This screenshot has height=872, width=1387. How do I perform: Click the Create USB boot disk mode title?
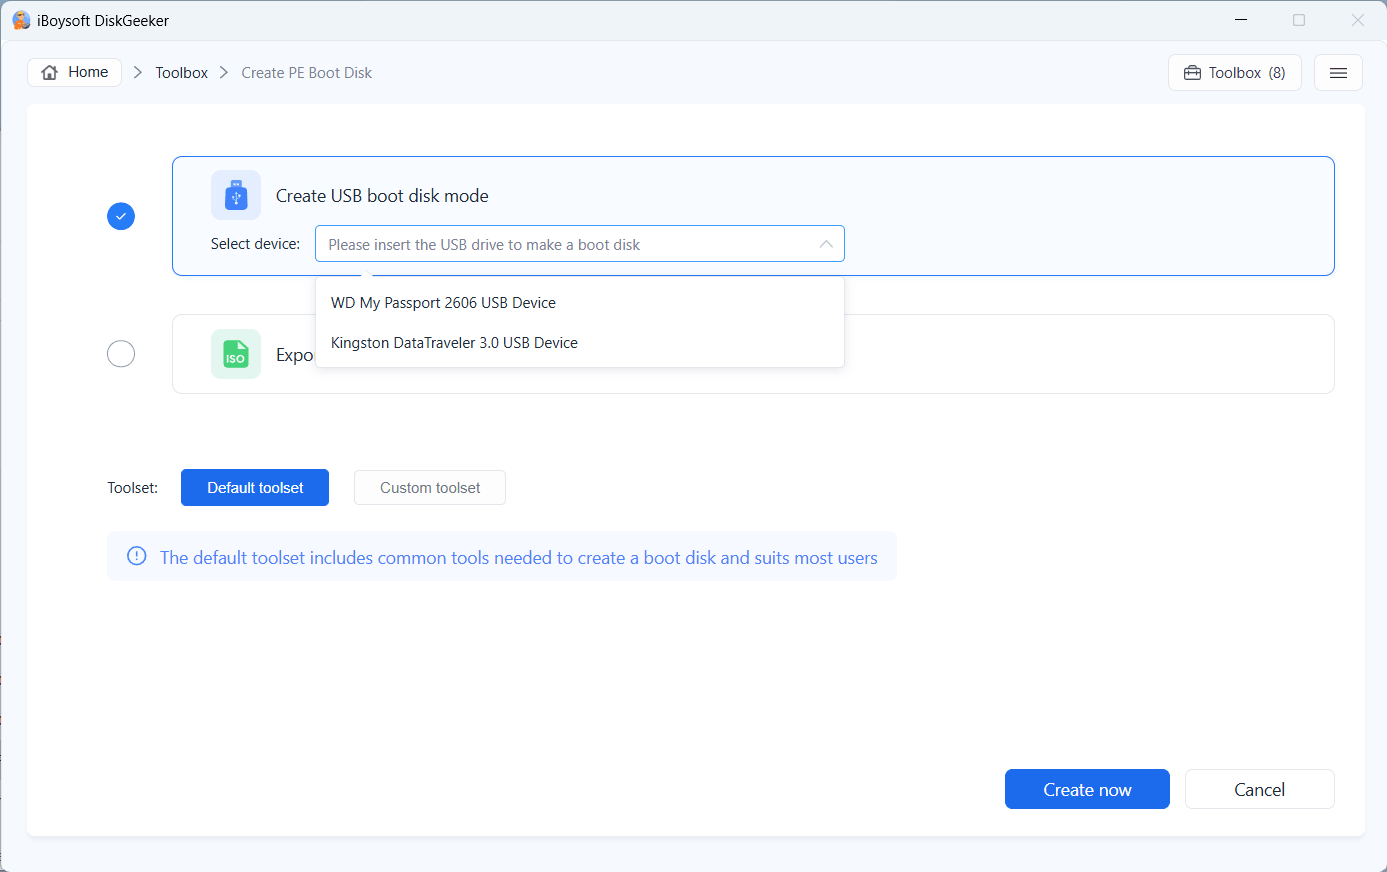[382, 196]
